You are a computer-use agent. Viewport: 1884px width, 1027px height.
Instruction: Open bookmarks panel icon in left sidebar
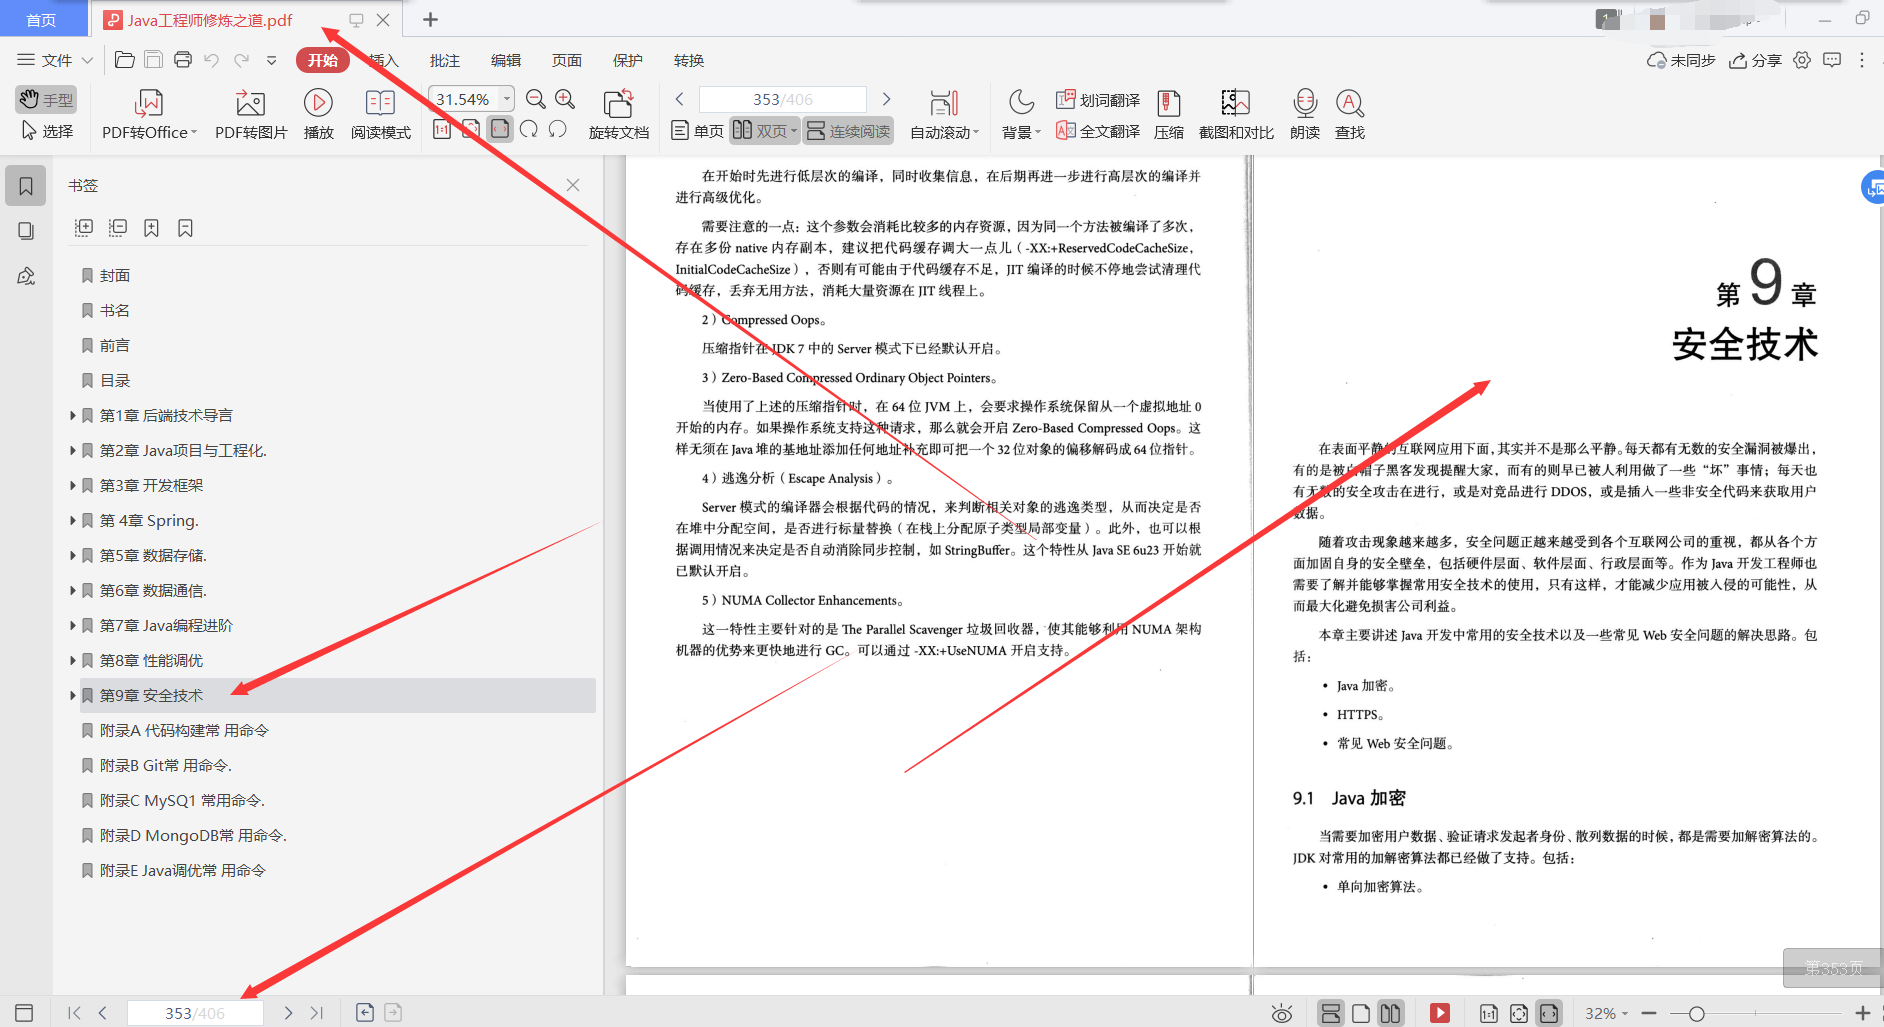(x=26, y=186)
